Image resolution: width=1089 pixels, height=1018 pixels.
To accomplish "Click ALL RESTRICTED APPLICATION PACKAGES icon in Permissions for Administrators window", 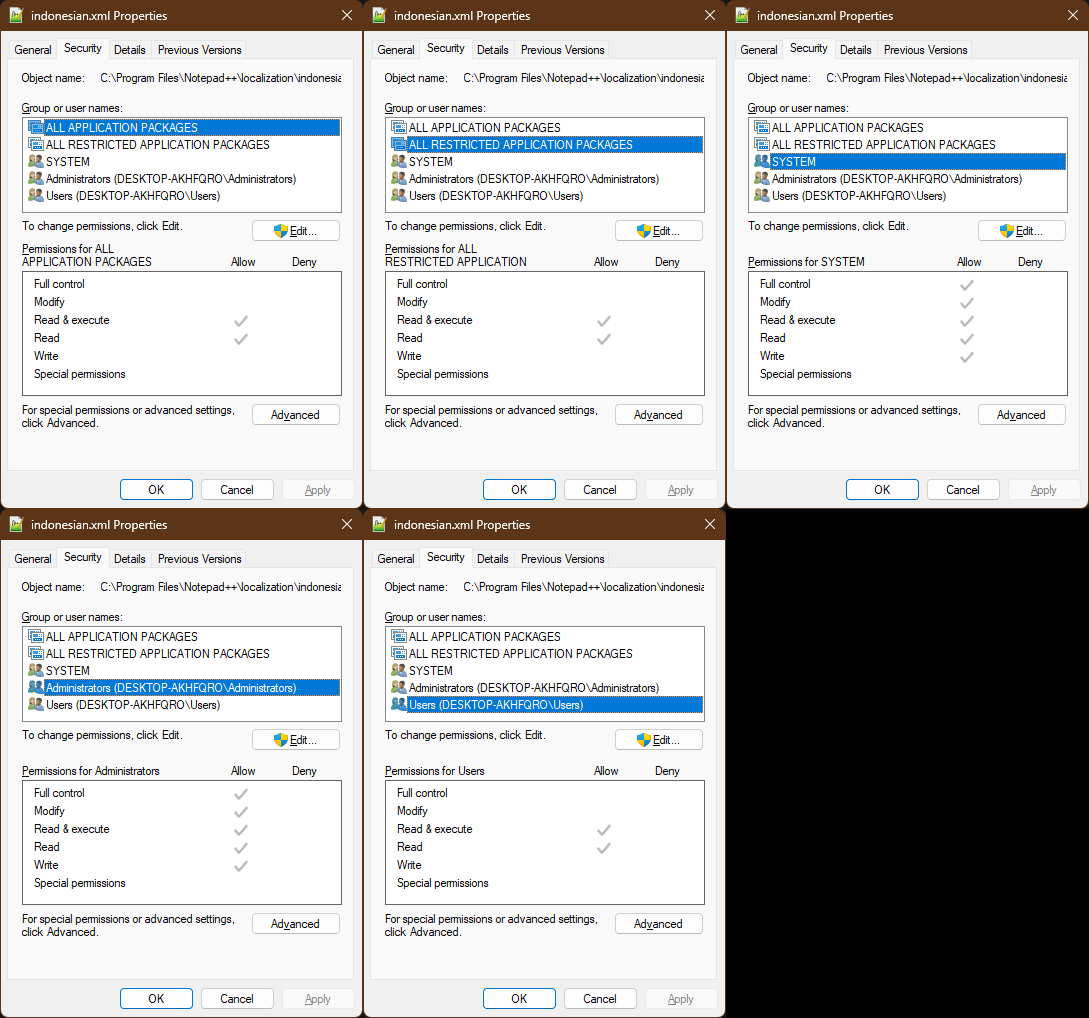I will (35, 653).
